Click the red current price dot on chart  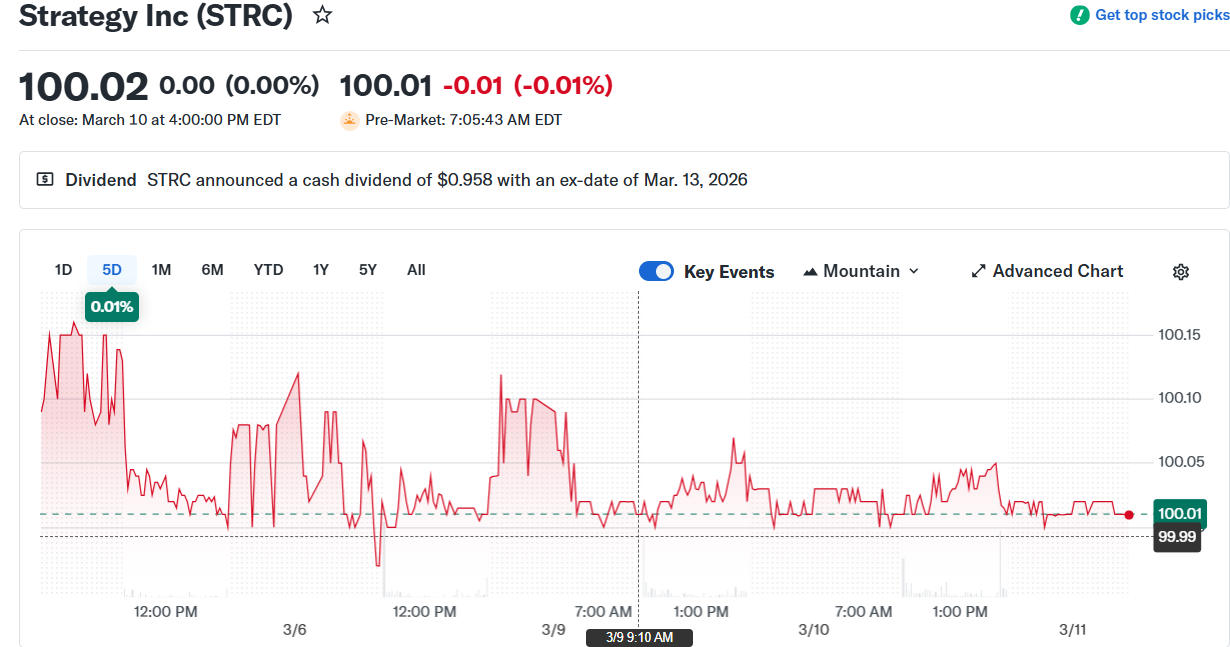tap(1129, 515)
